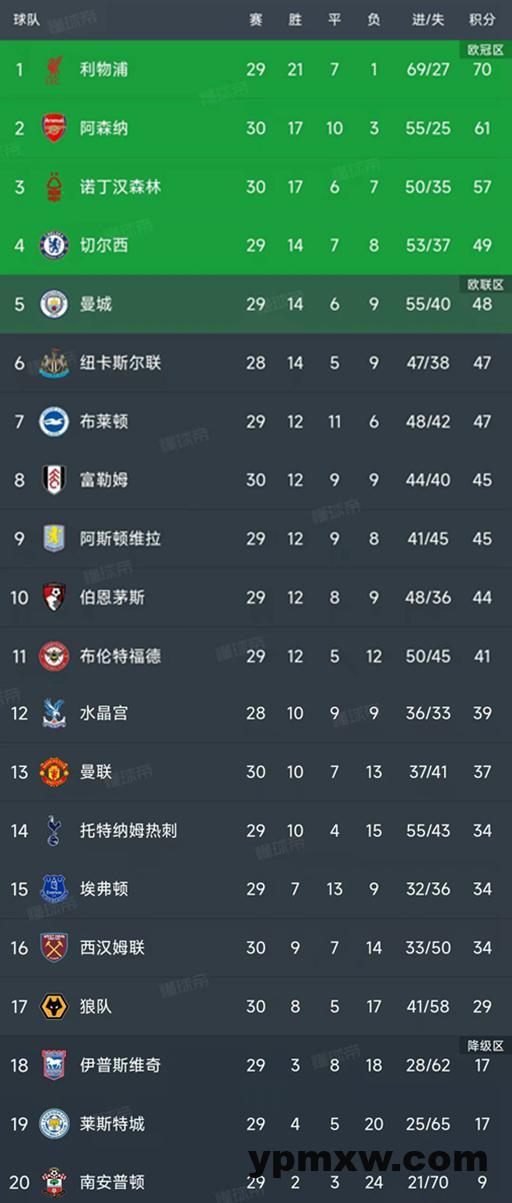Select the Brighton club logo
Screen dimensions: 512x1203
coord(54,422)
